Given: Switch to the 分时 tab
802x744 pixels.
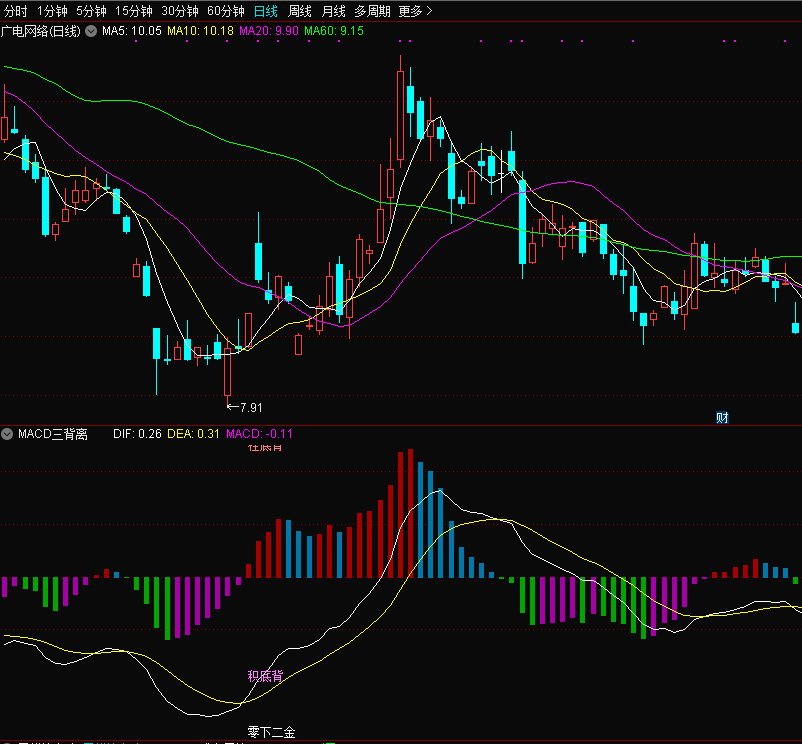Looking at the screenshot, I should tap(16, 11).
